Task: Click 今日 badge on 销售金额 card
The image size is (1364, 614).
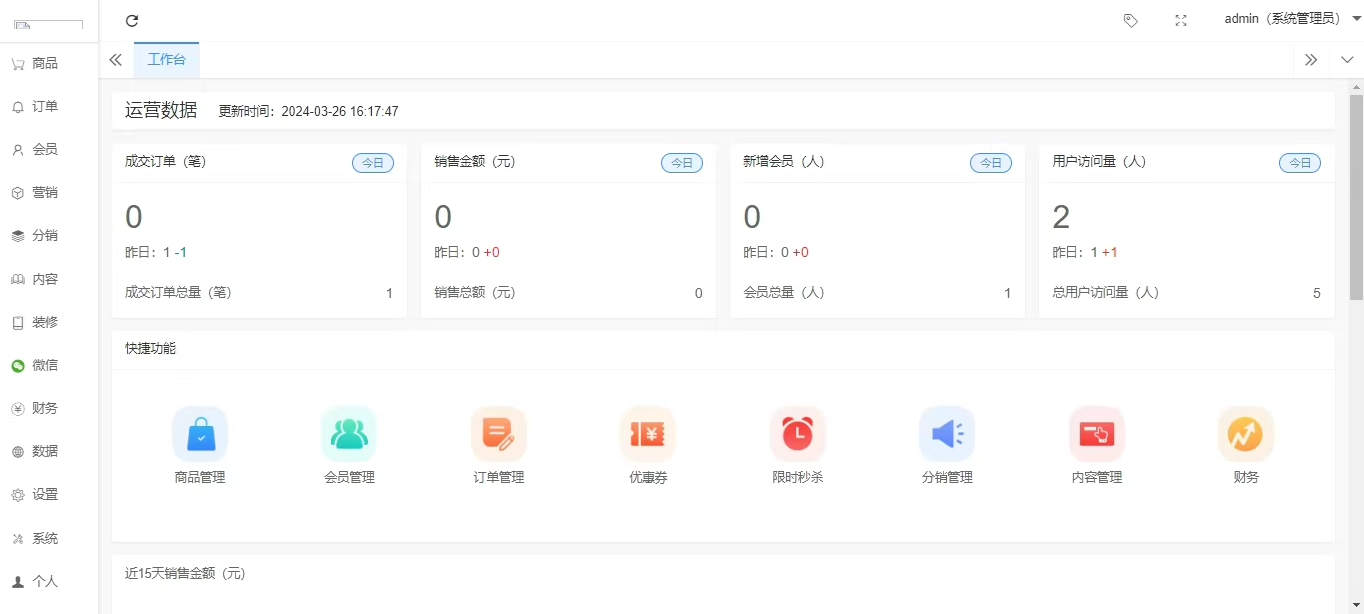Action: pyautogui.click(x=682, y=162)
